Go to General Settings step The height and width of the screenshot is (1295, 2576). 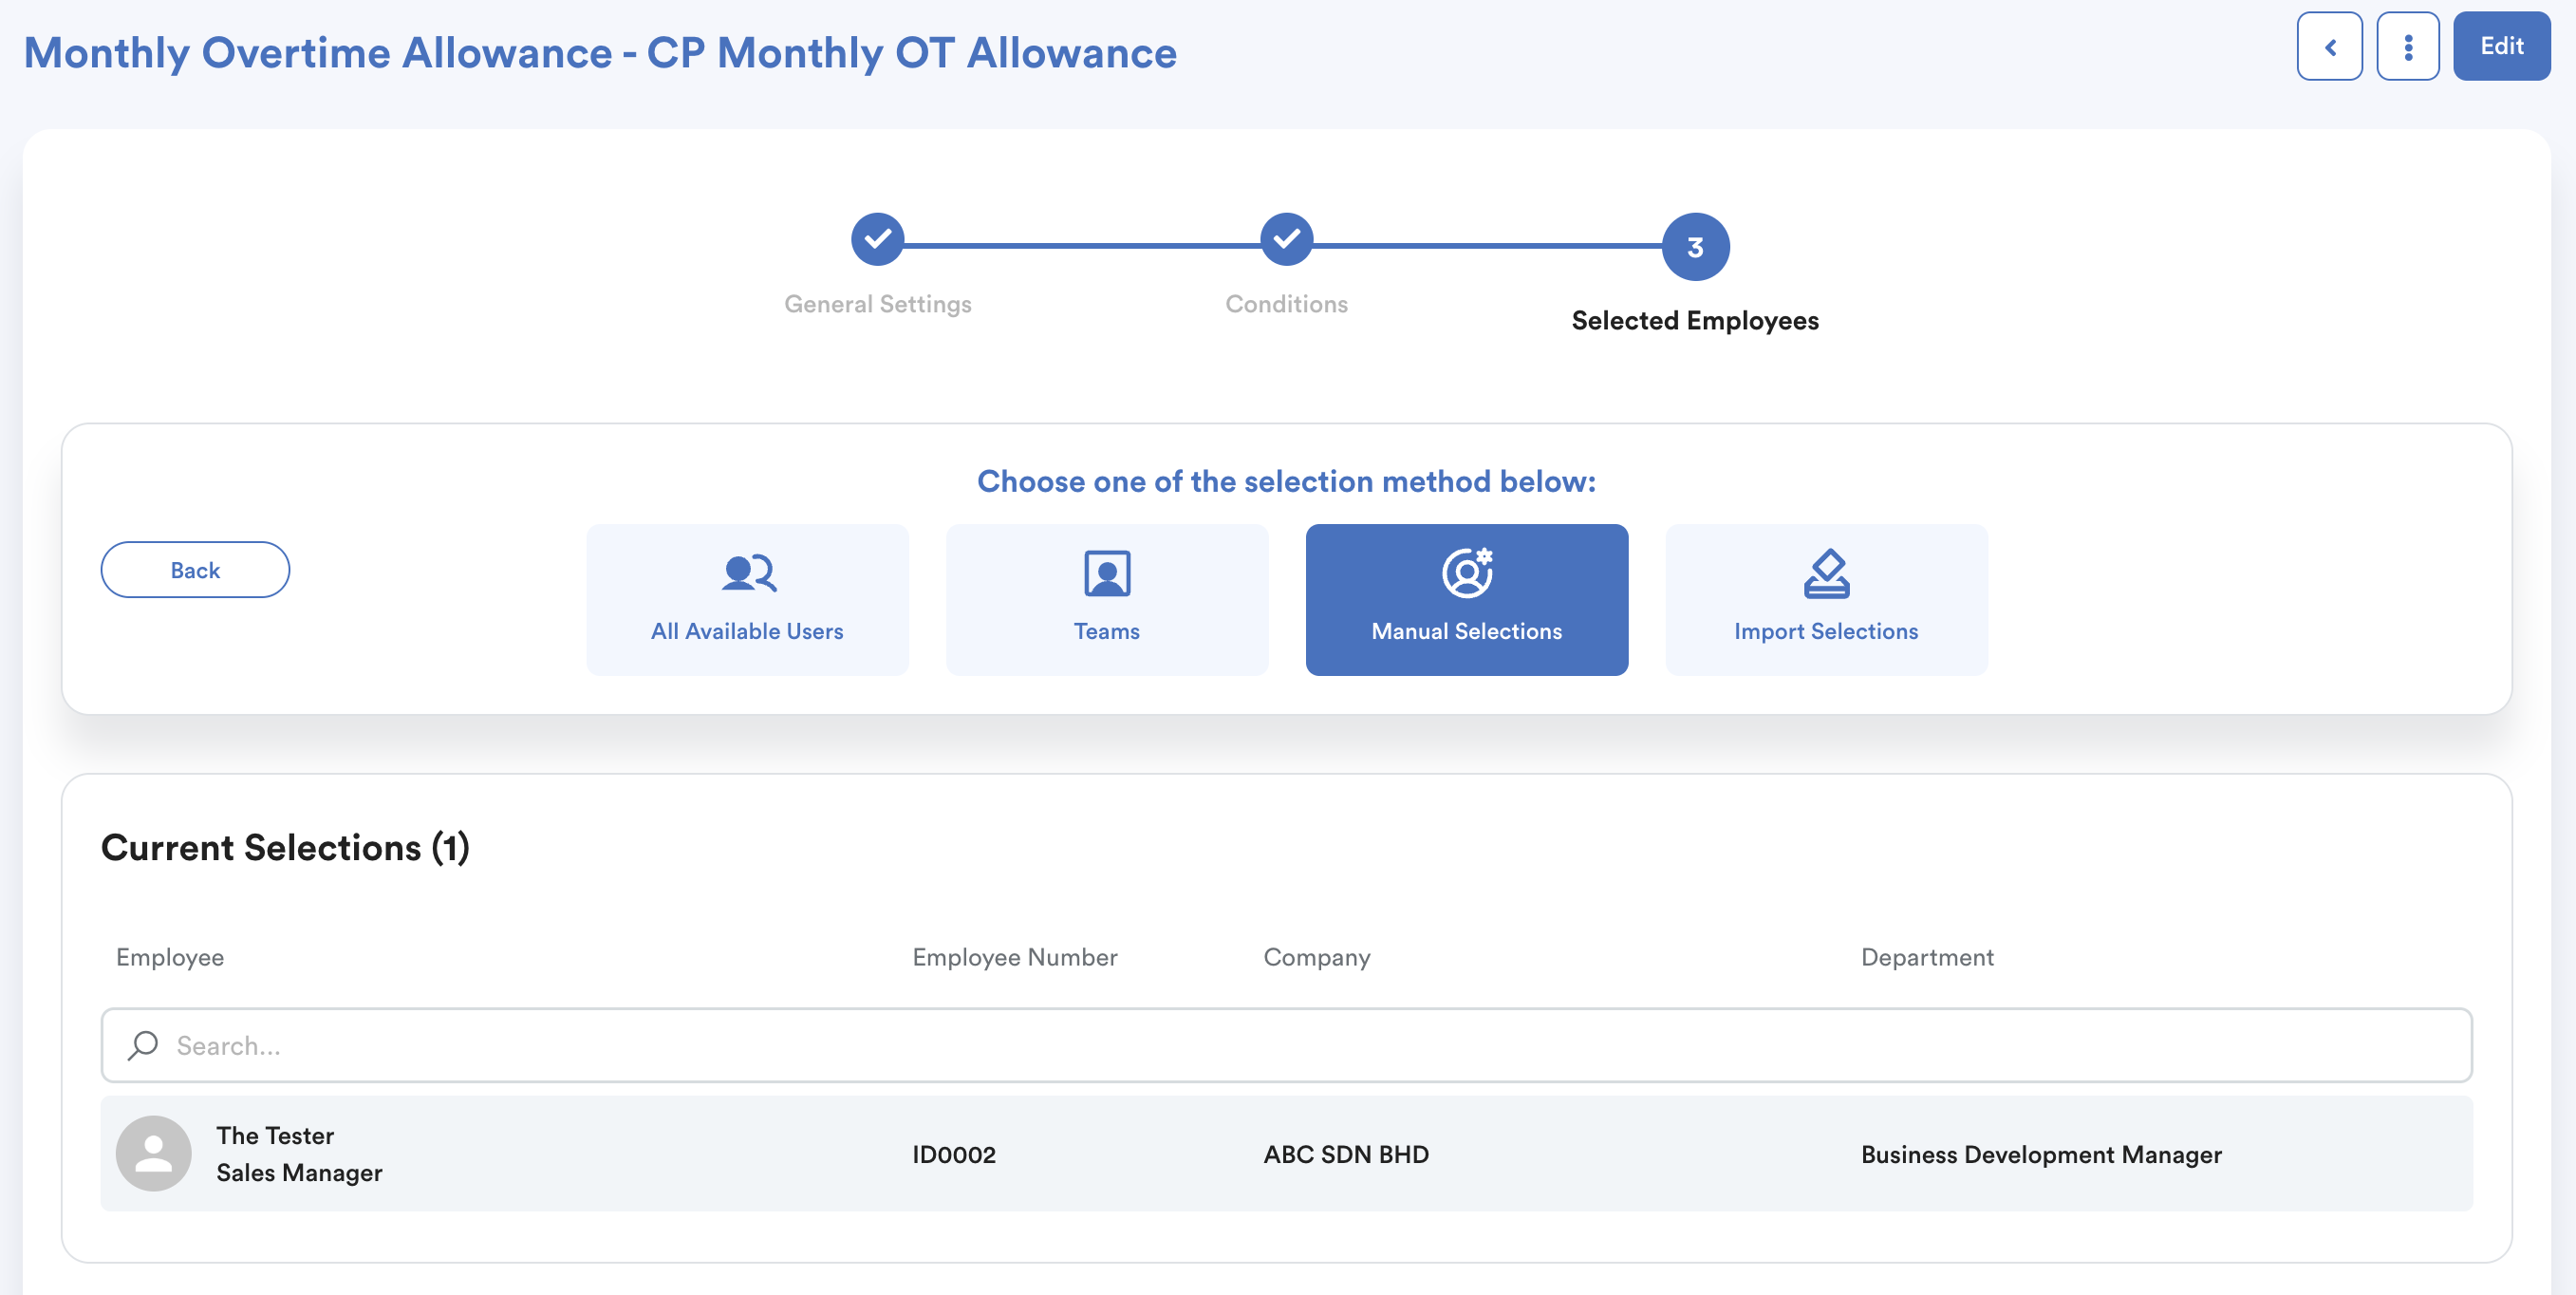coord(877,240)
